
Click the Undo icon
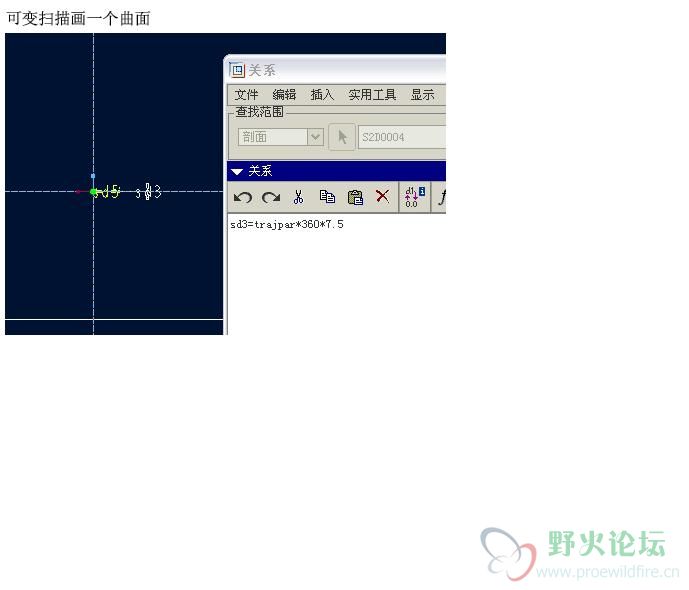pos(243,198)
